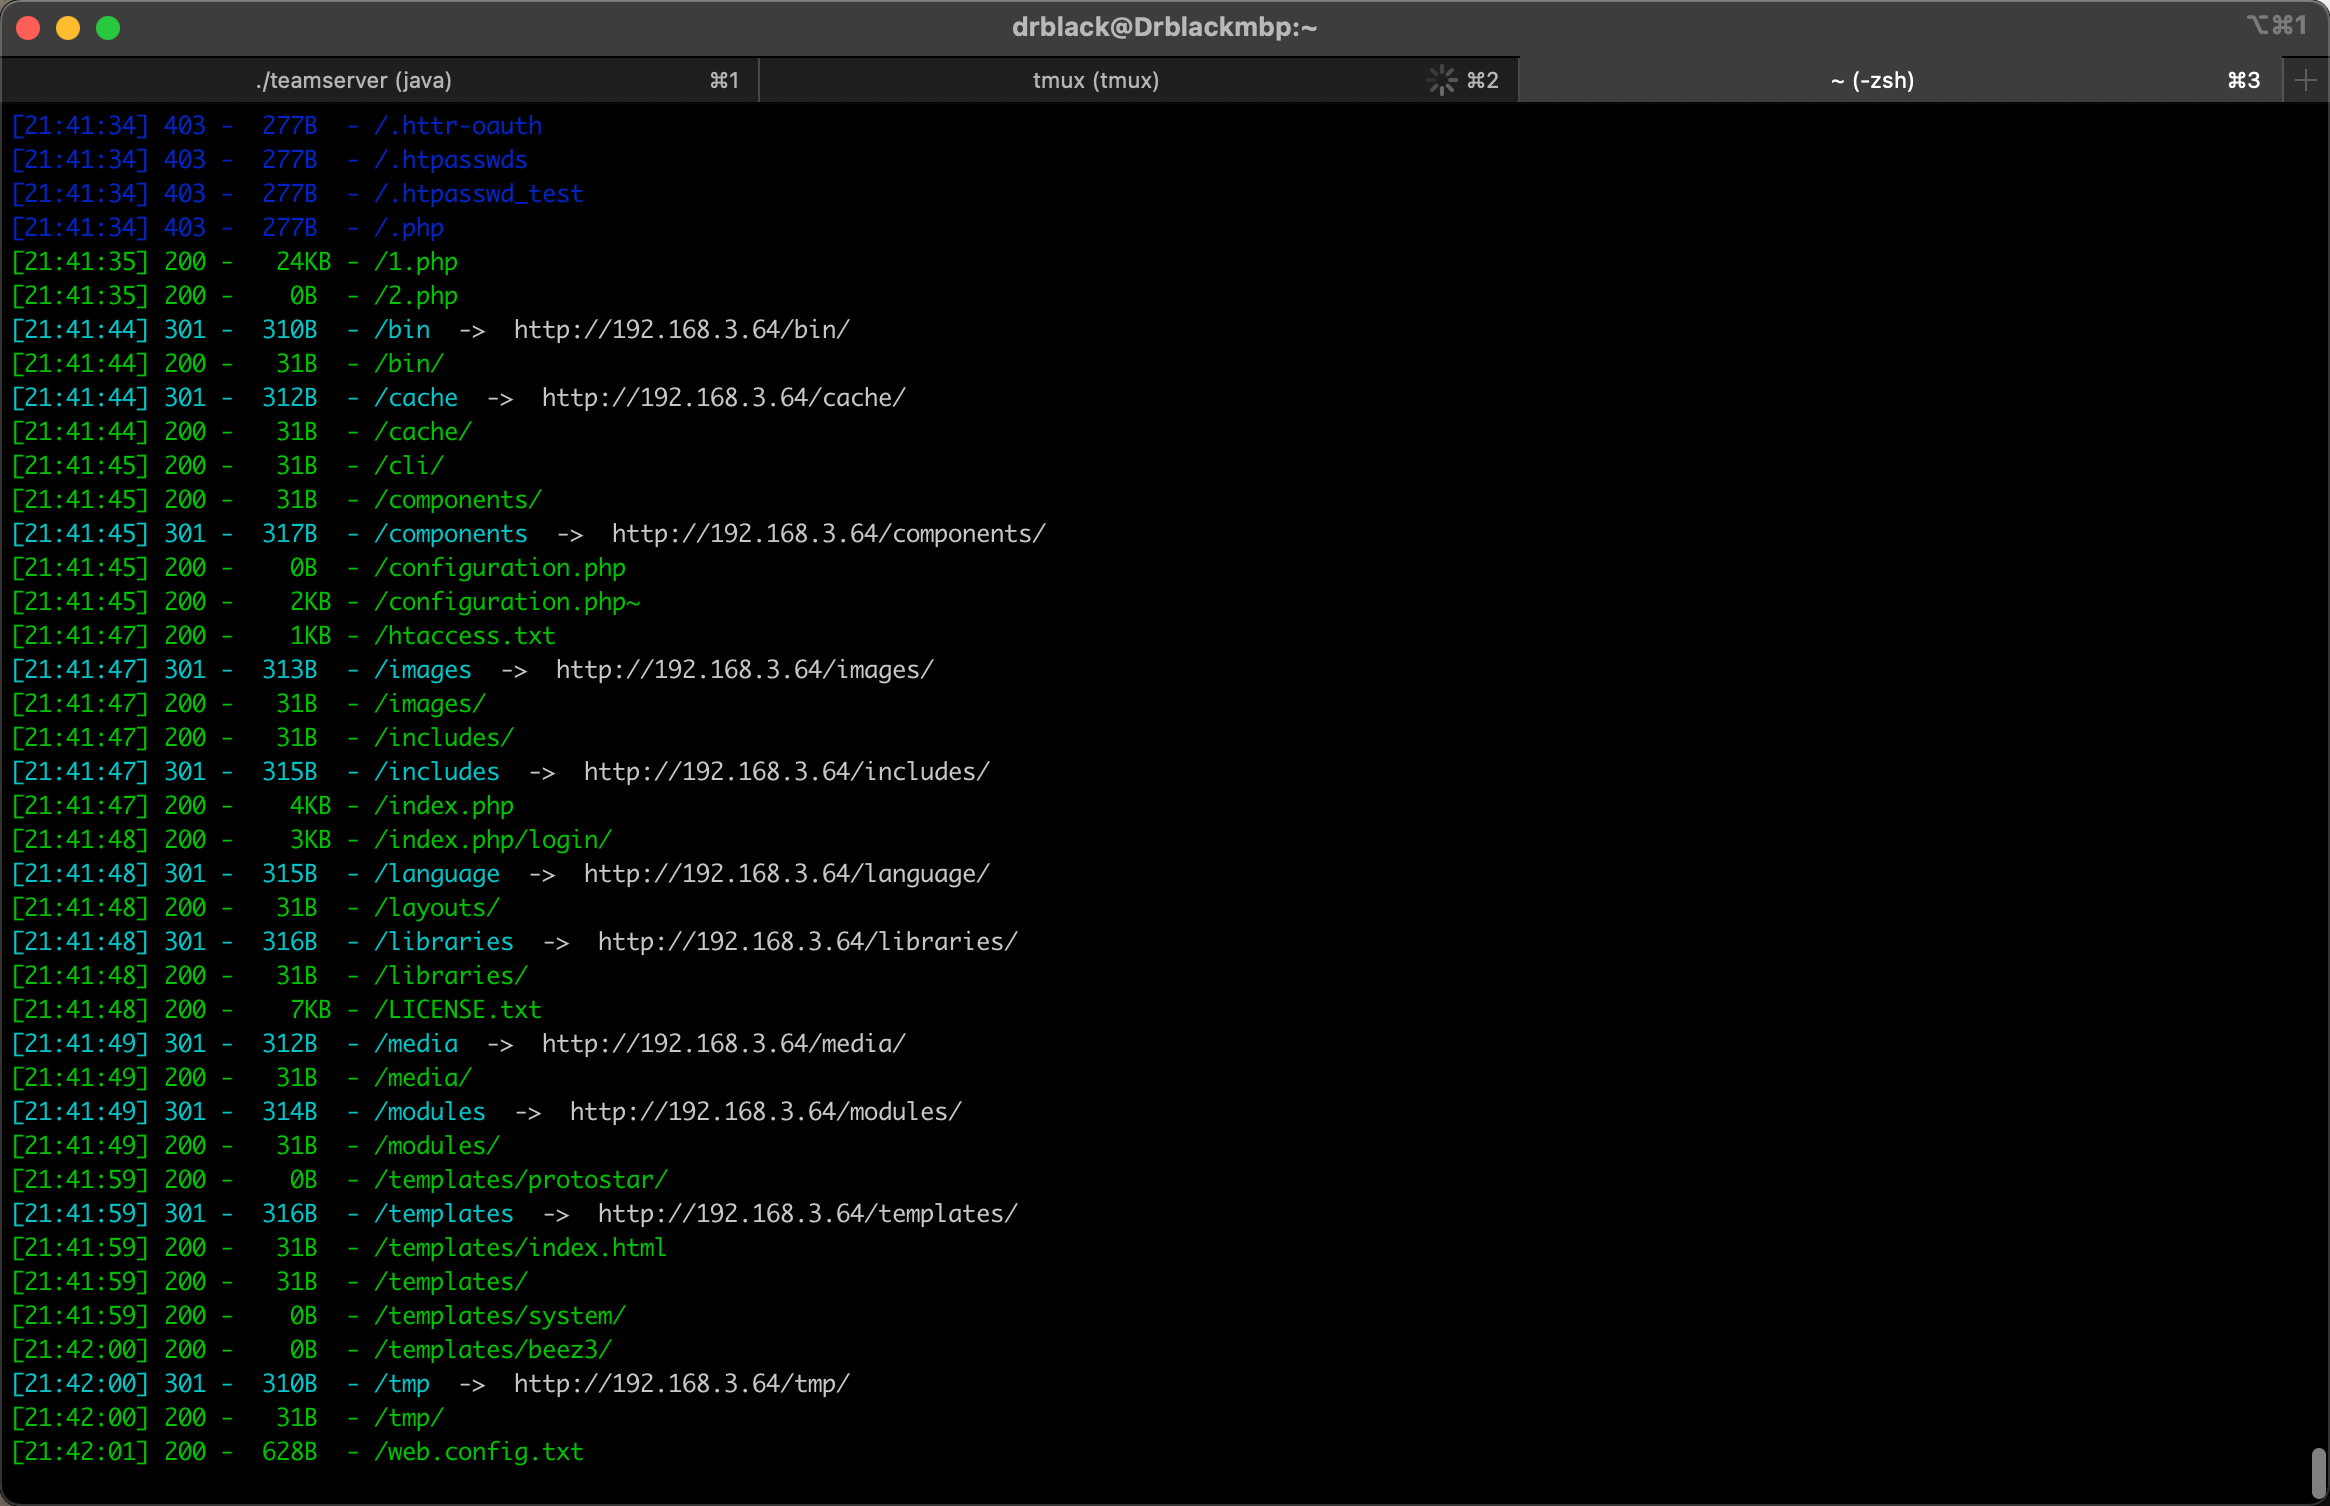Click the /images/ 200 result path
Screen dimensions: 2330x1506
pyautogui.click(x=430, y=704)
